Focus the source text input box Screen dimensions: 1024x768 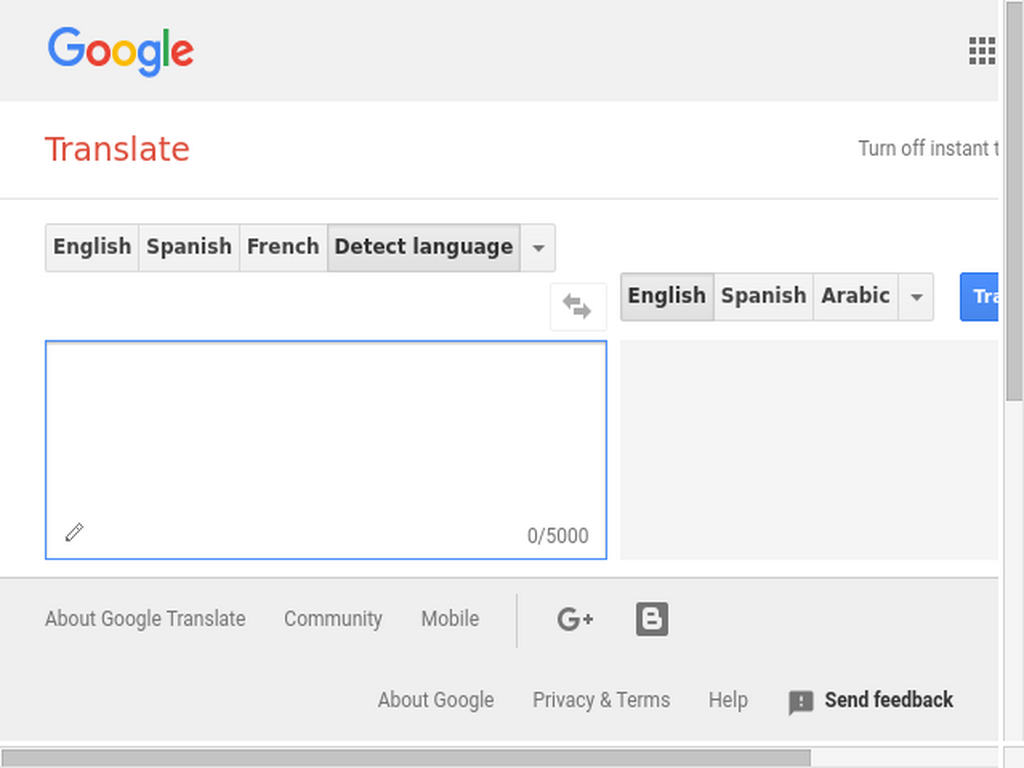point(326,450)
